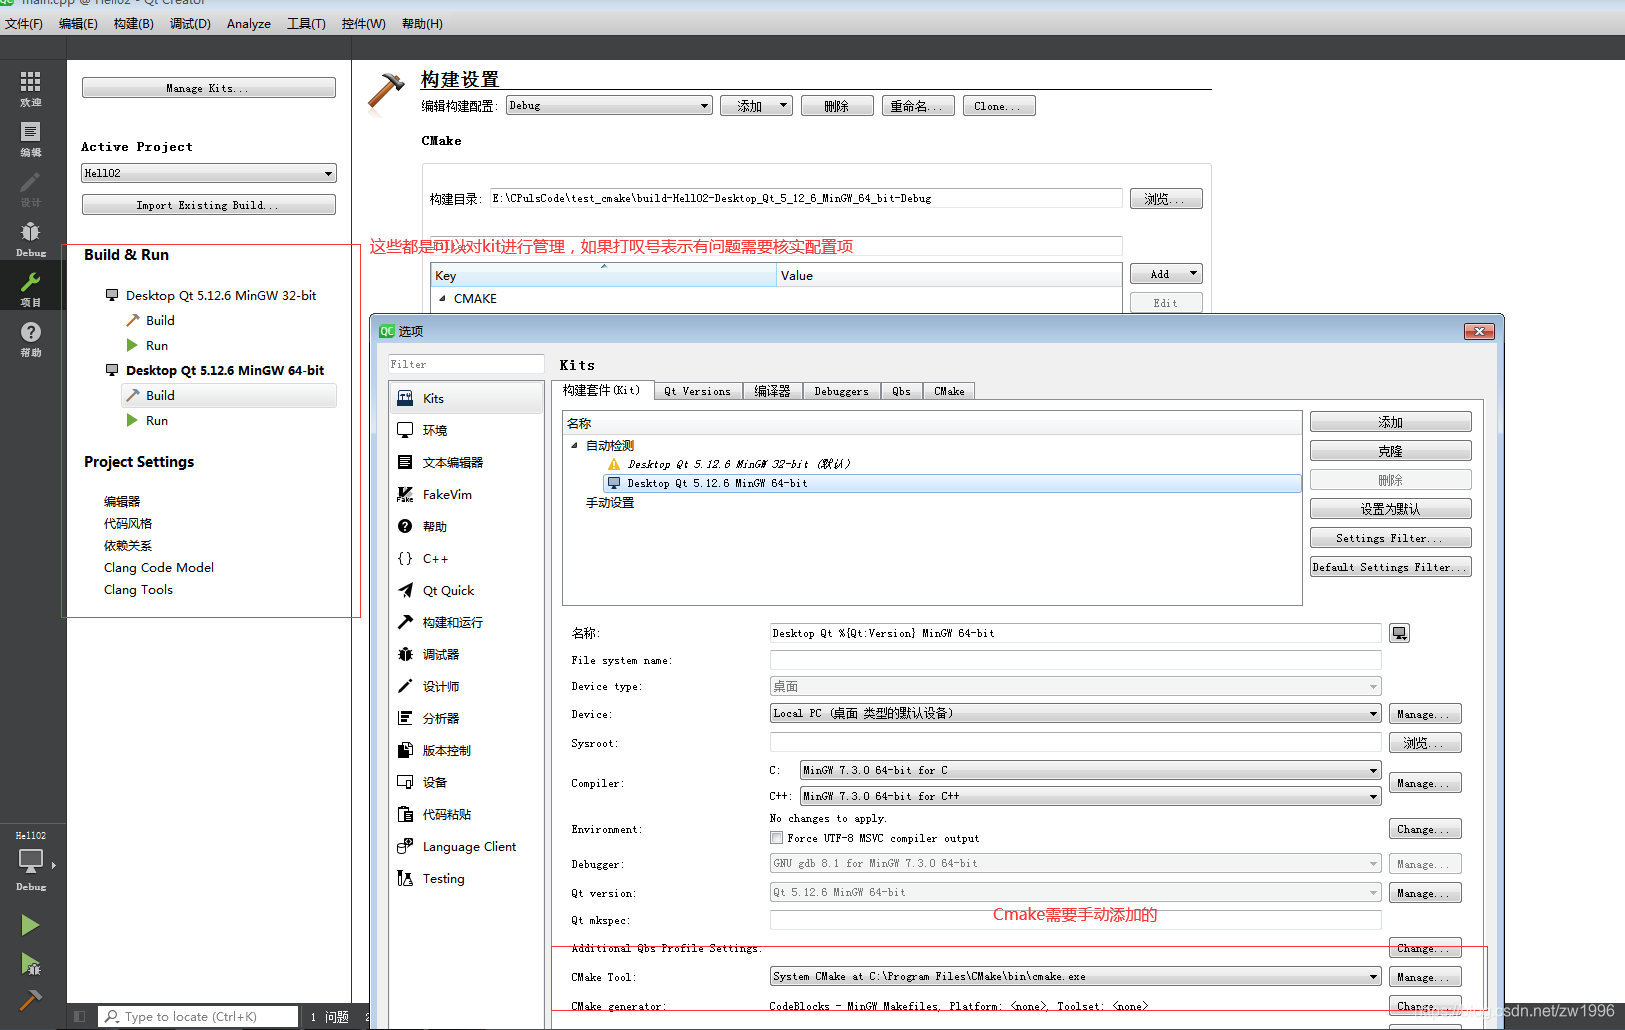Open 帮助 category in options dialog
This screenshot has width=1625, height=1030.
466,526
